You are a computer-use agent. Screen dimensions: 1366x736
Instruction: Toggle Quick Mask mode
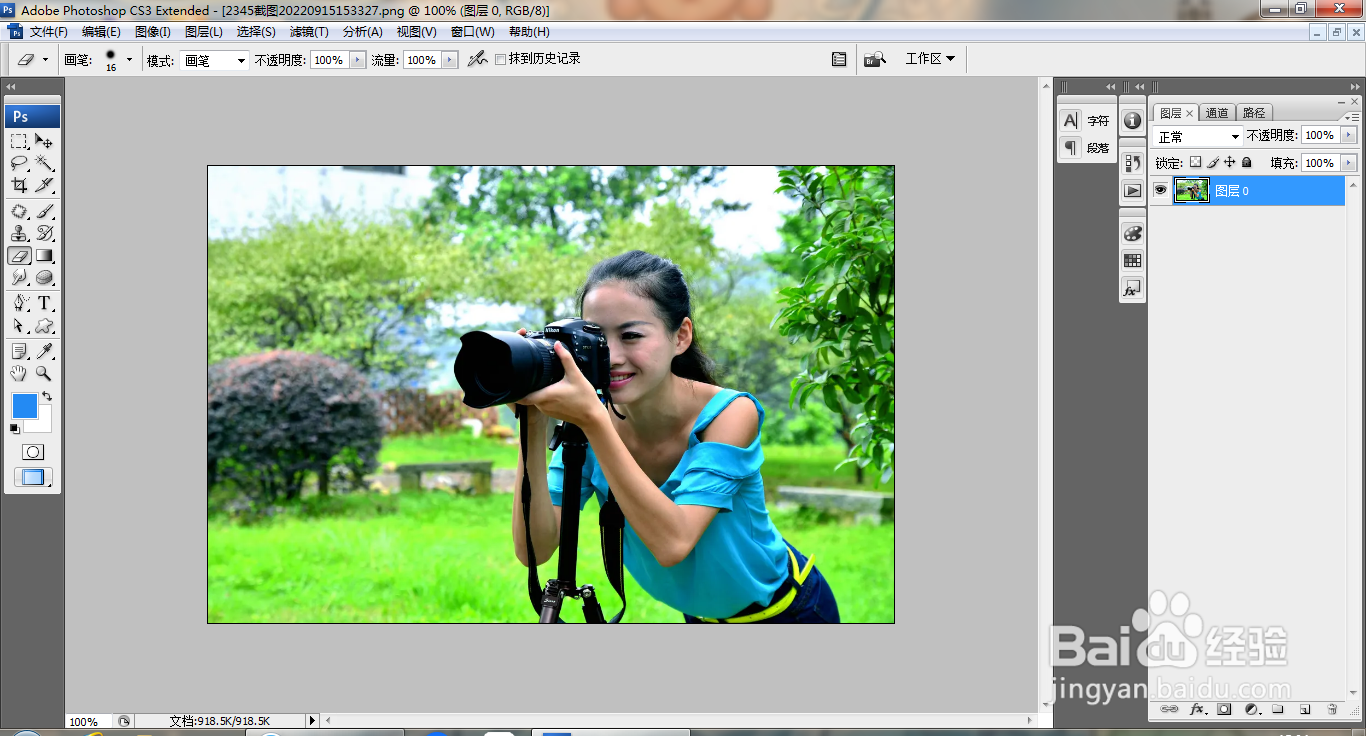coord(33,452)
